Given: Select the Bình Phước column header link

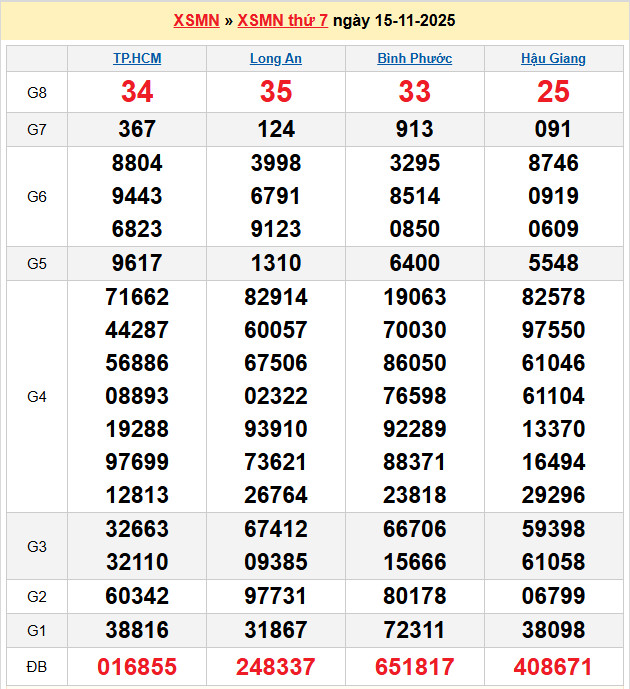Looking at the screenshot, I should pos(414,58).
